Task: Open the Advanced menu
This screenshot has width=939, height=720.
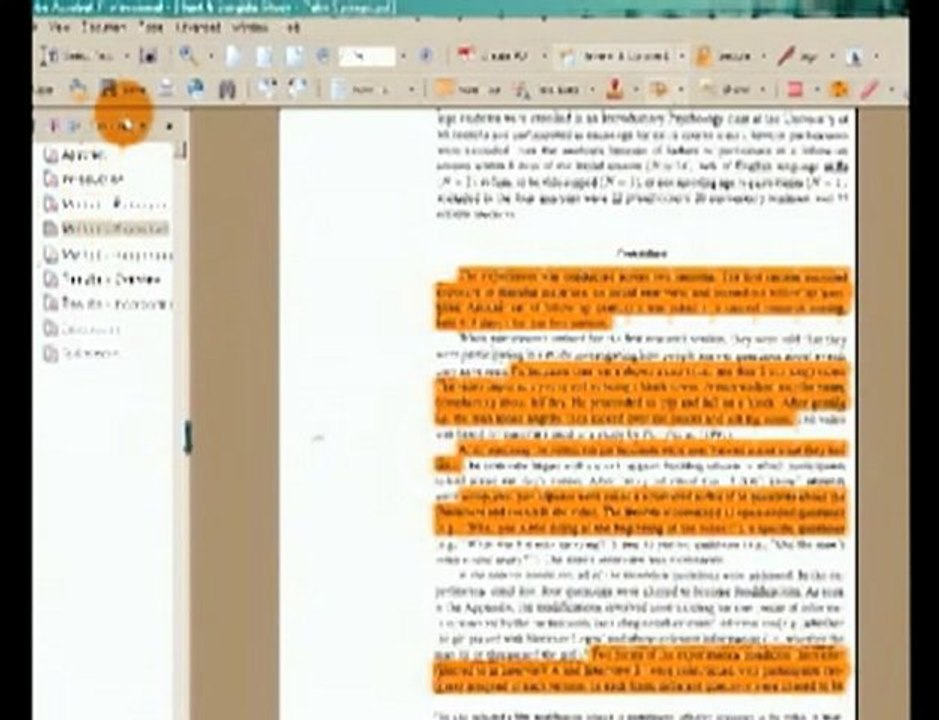Action: tap(198, 28)
